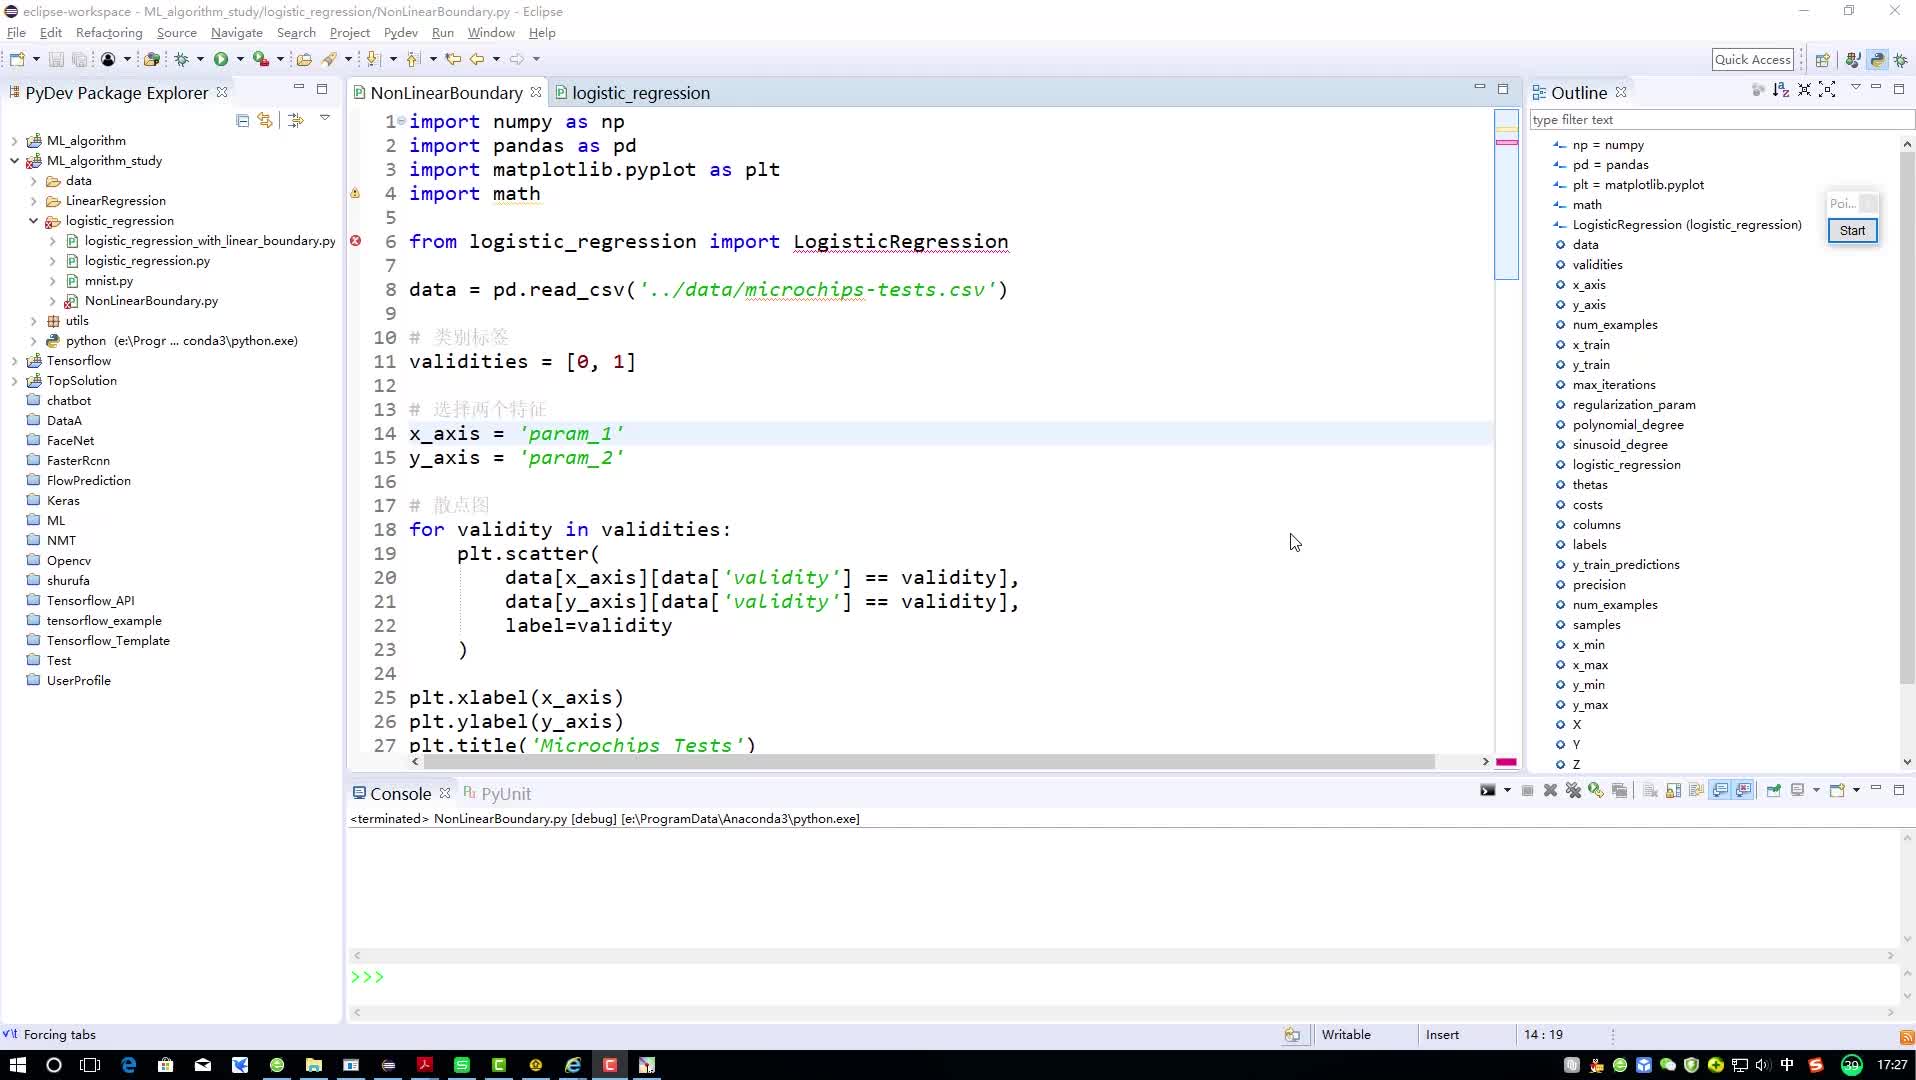The width and height of the screenshot is (1916, 1080).
Task: Open the Window menu
Action: coord(491,33)
